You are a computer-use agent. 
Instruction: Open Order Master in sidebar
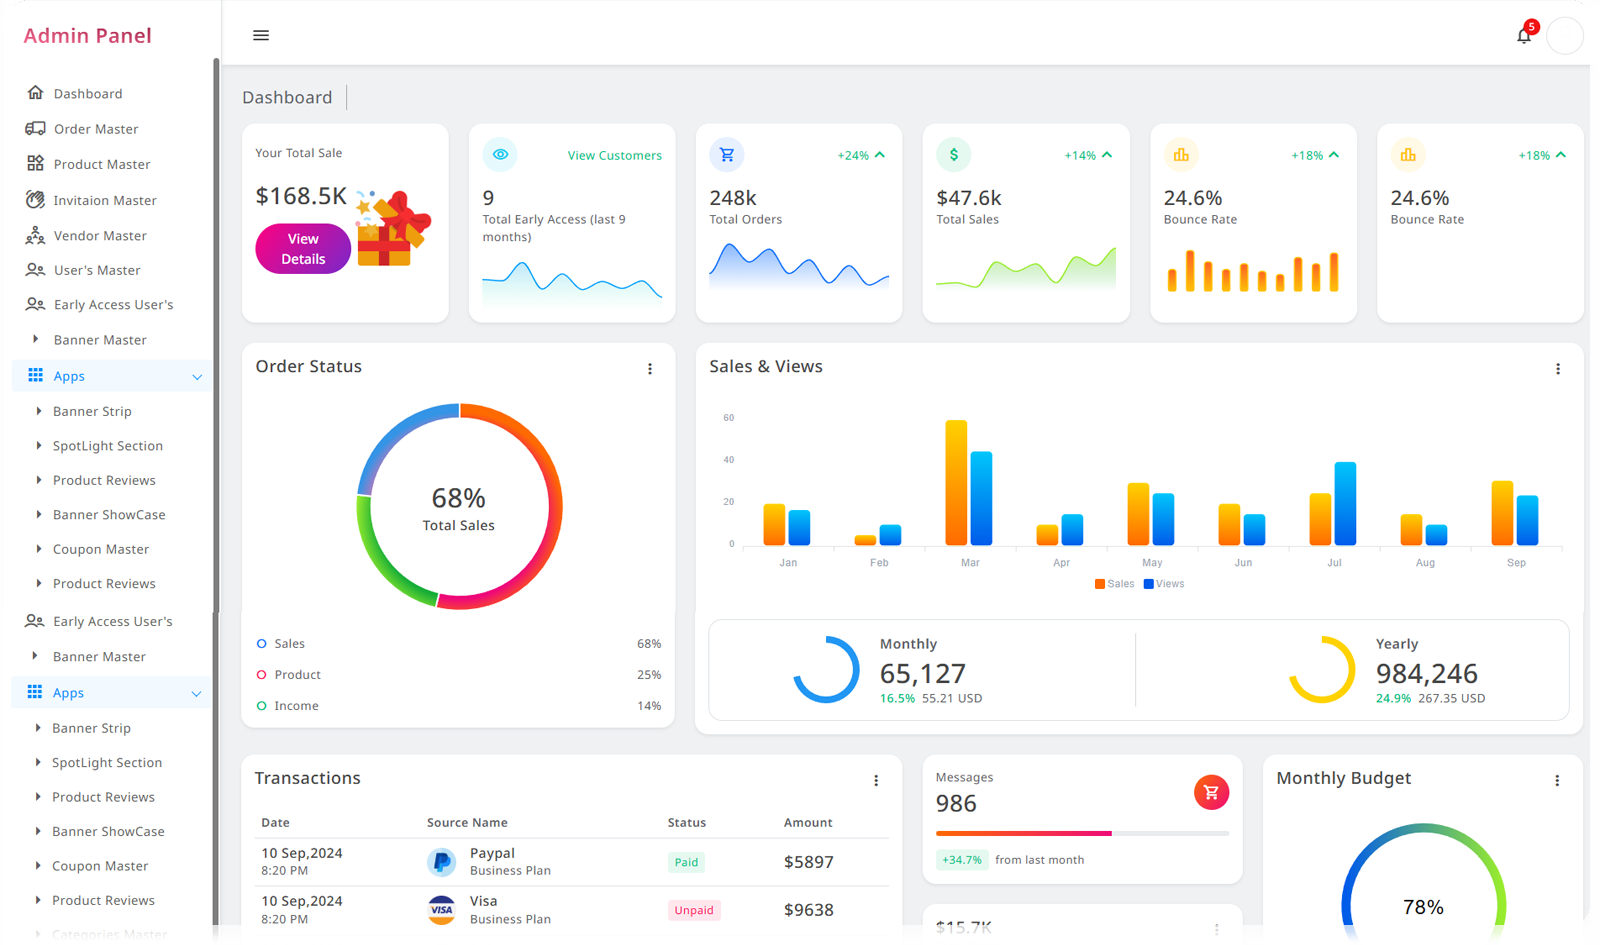[96, 129]
